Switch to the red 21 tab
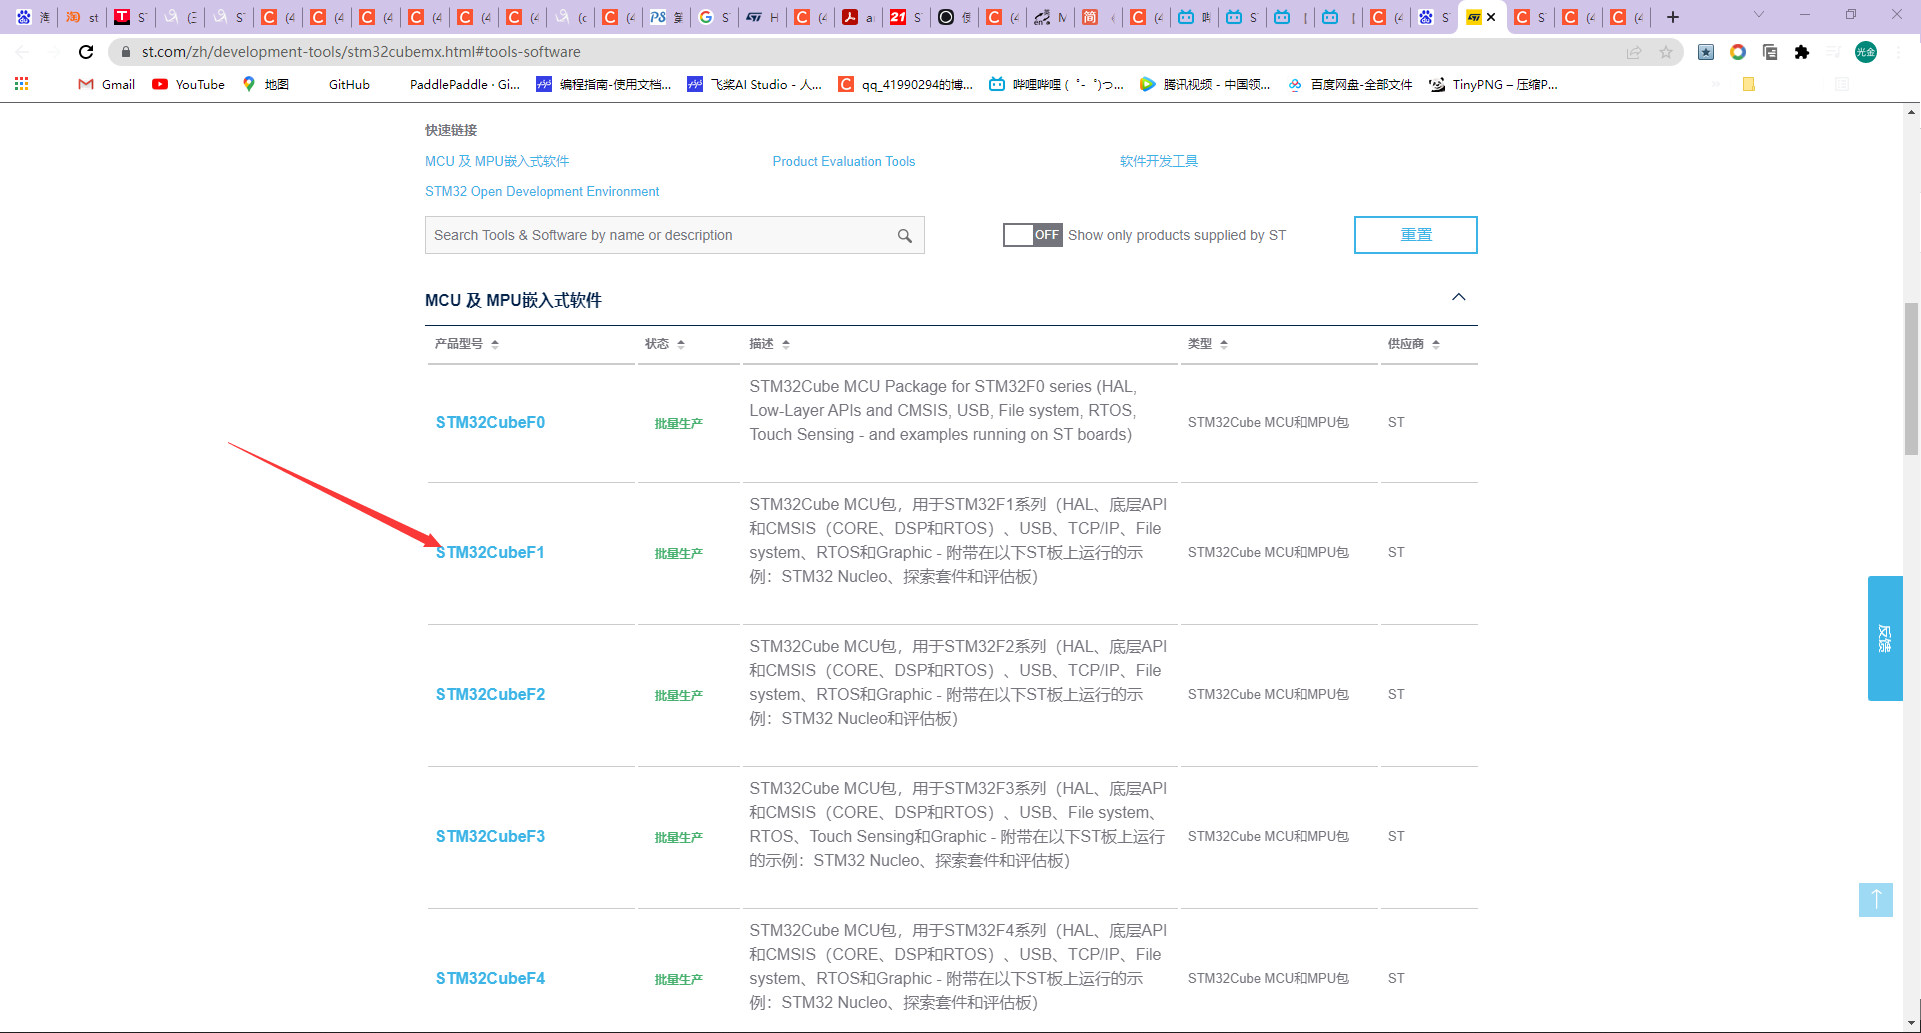 [x=907, y=17]
